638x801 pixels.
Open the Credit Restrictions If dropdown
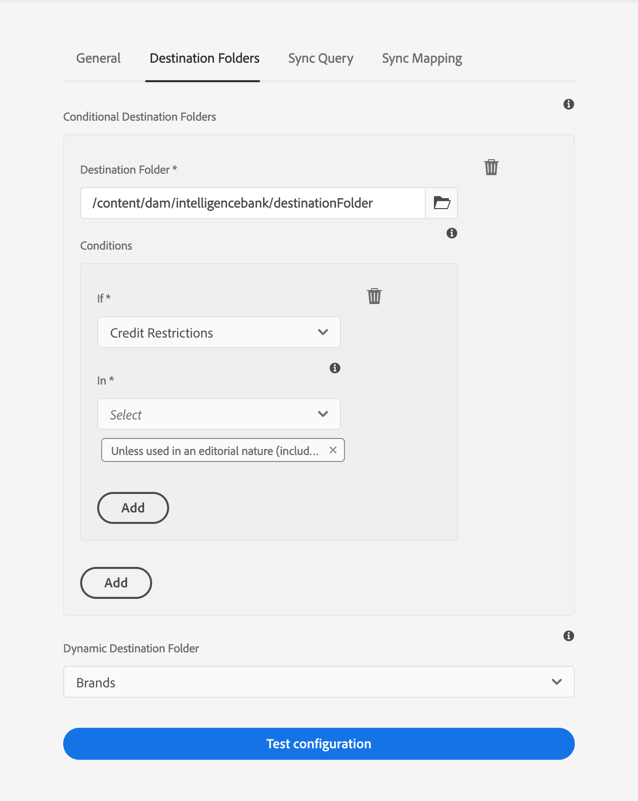coord(219,333)
